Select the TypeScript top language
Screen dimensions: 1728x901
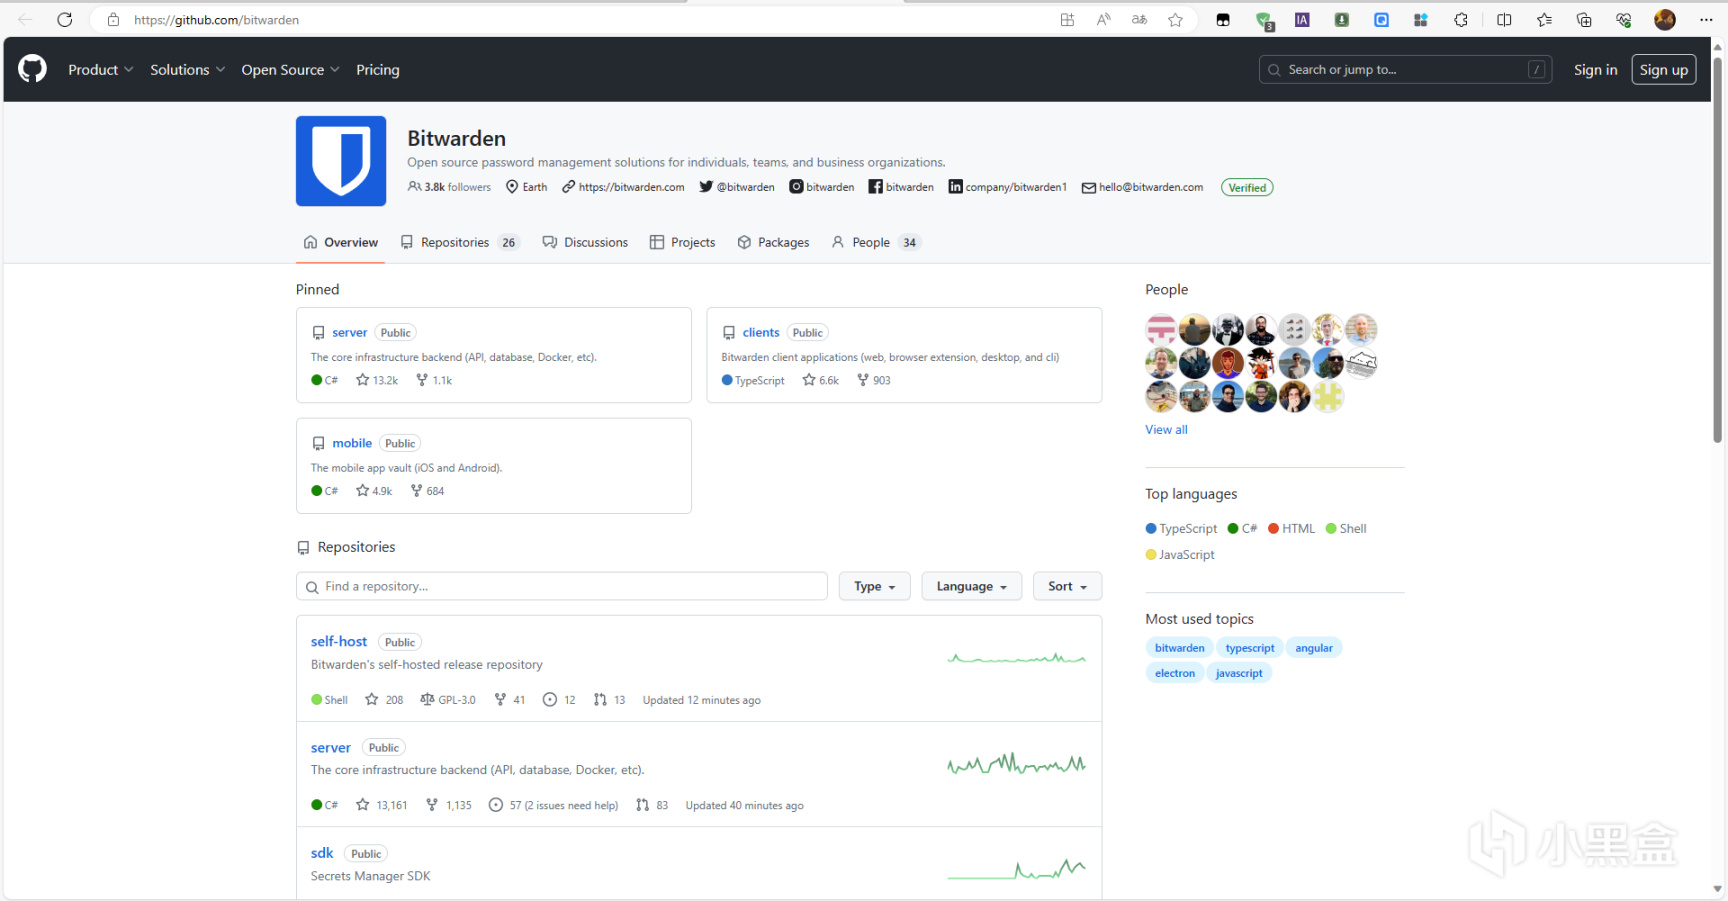[x=1182, y=529]
